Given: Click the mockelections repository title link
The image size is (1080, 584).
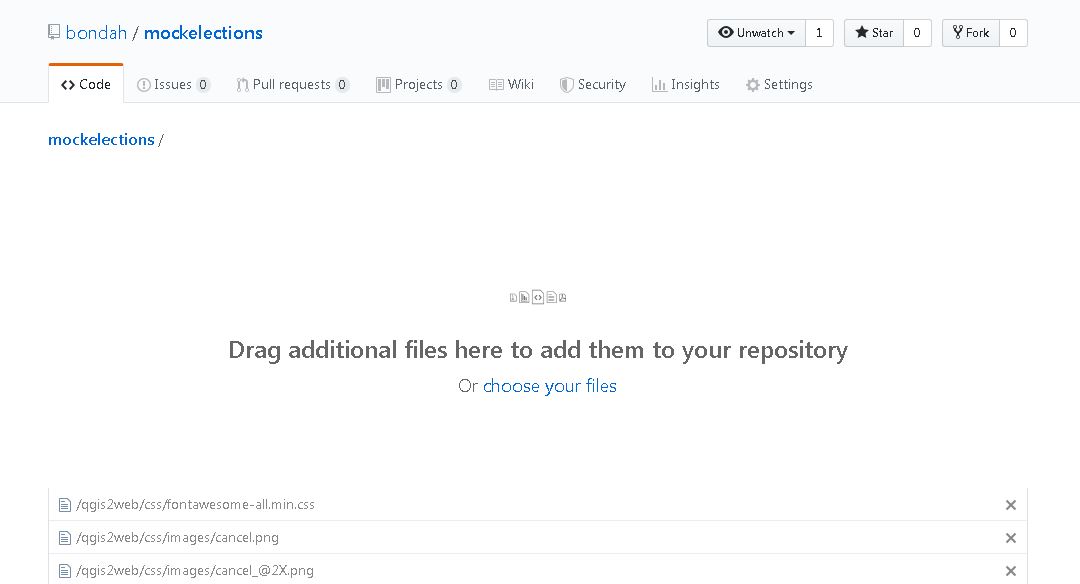Looking at the screenshot, I should pyautogui.click(x=203, y=33).
